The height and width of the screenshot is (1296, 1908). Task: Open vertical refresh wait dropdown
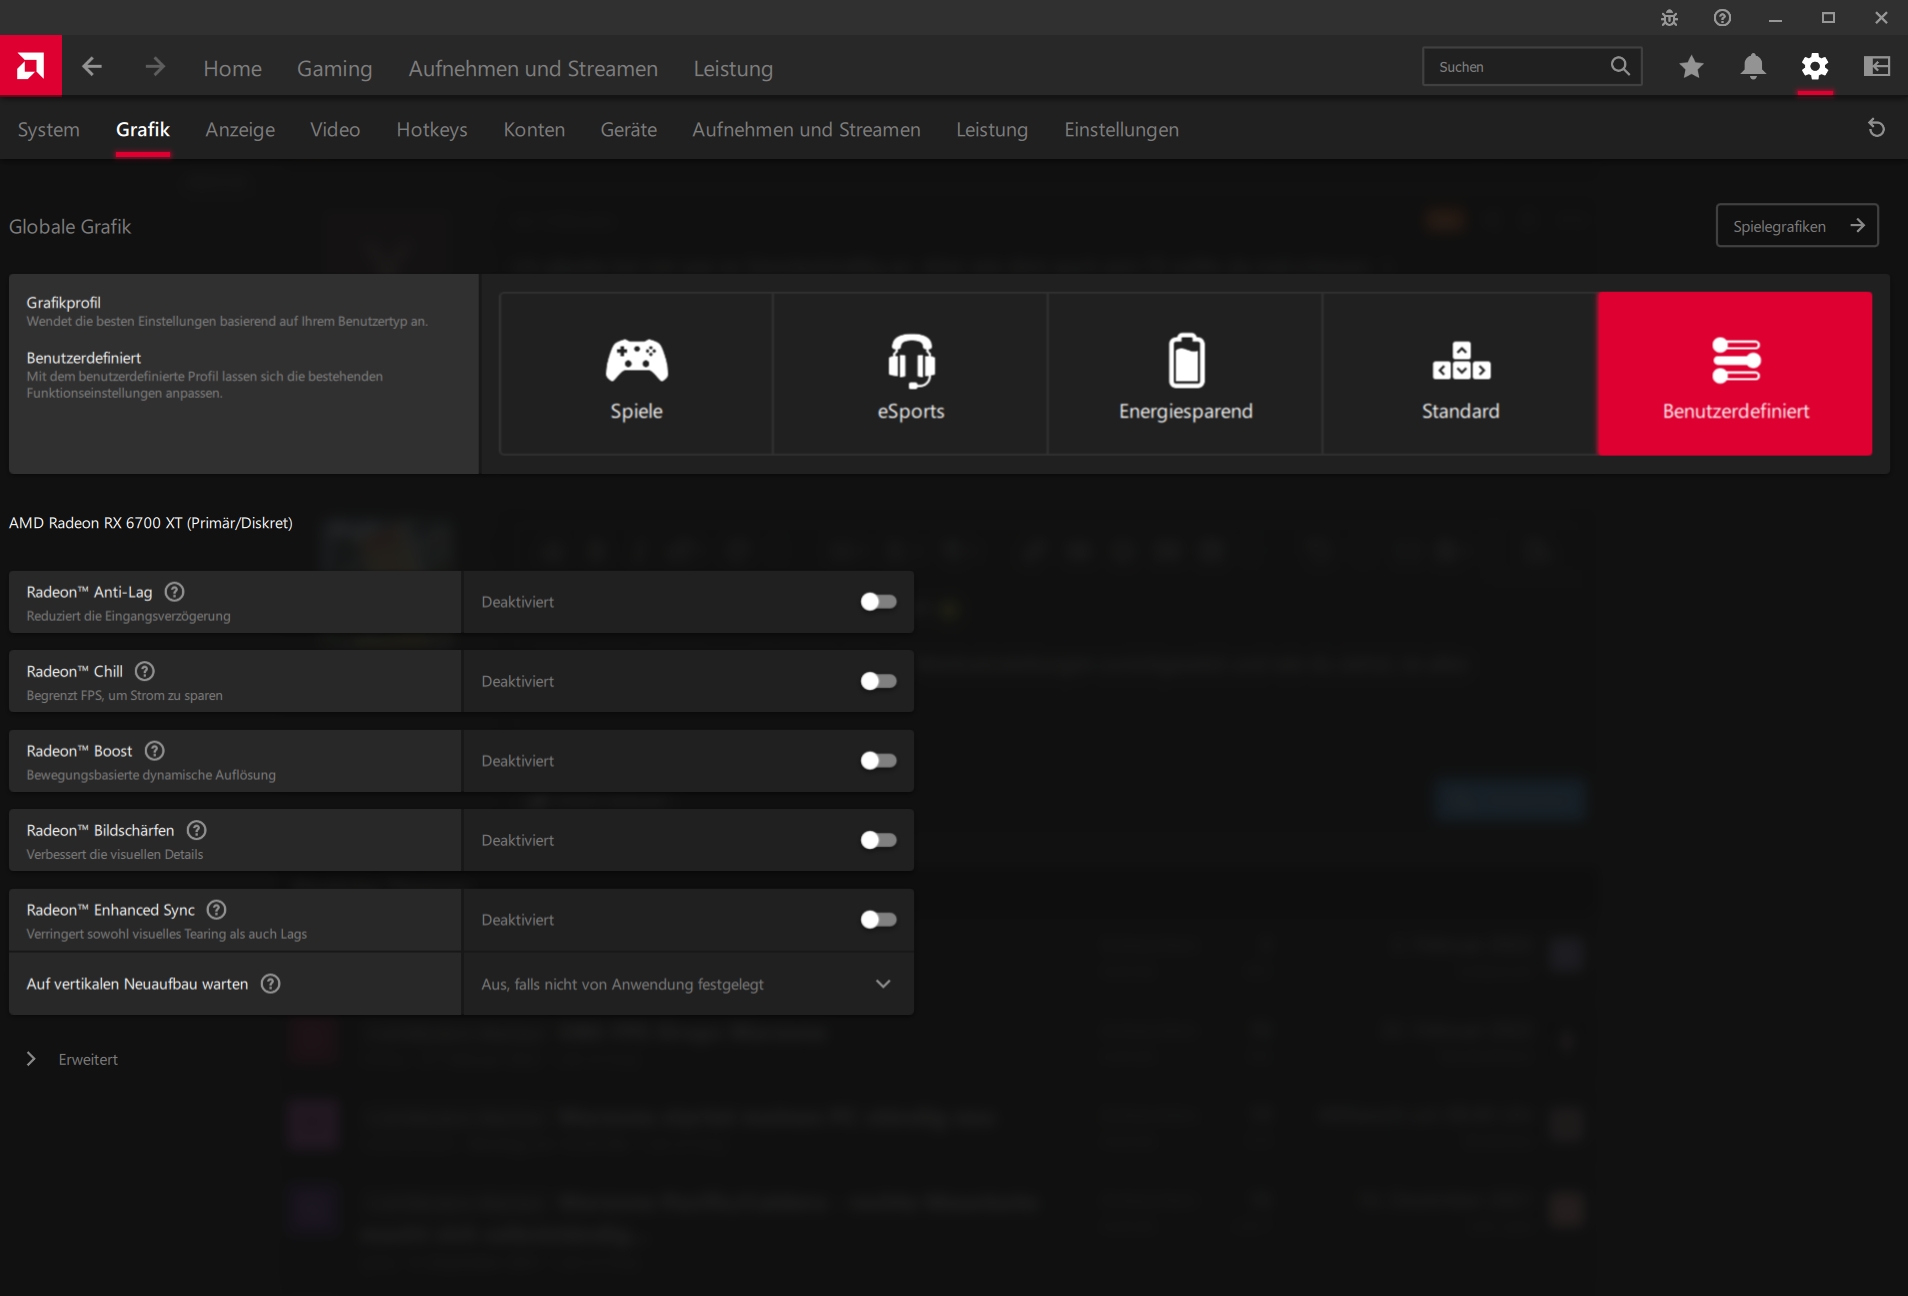(x=688, y=984)
